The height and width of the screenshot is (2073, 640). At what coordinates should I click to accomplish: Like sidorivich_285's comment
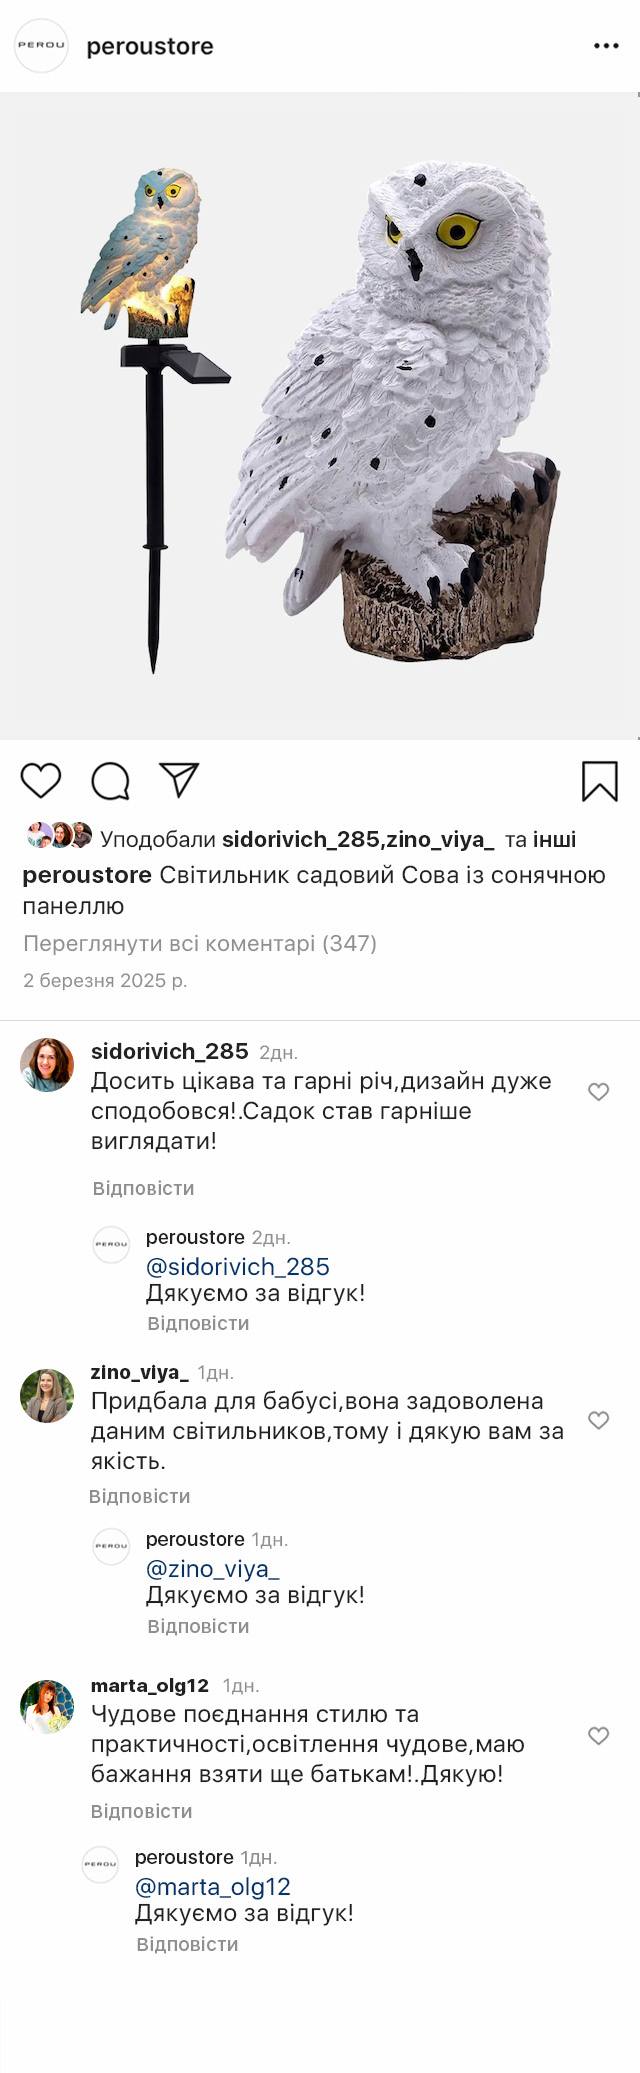pyautogui.click(x=598, y=1092)
